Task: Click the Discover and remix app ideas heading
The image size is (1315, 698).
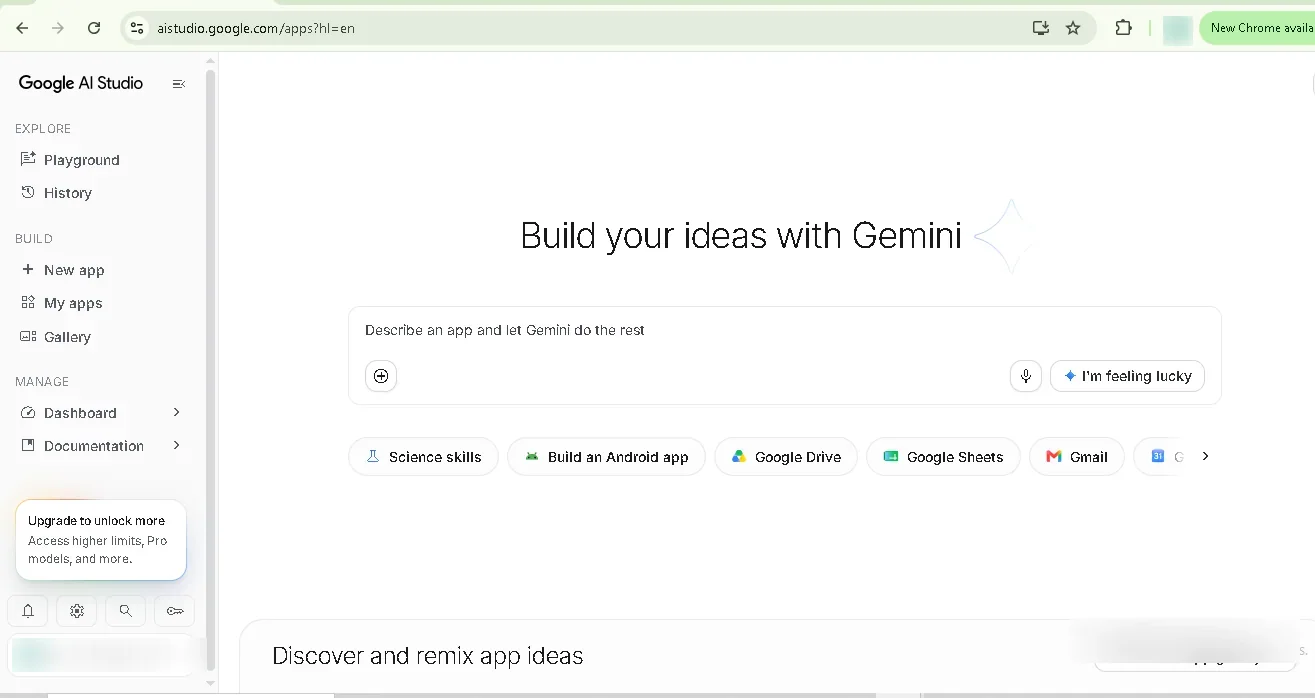Action: coord(428,656)
